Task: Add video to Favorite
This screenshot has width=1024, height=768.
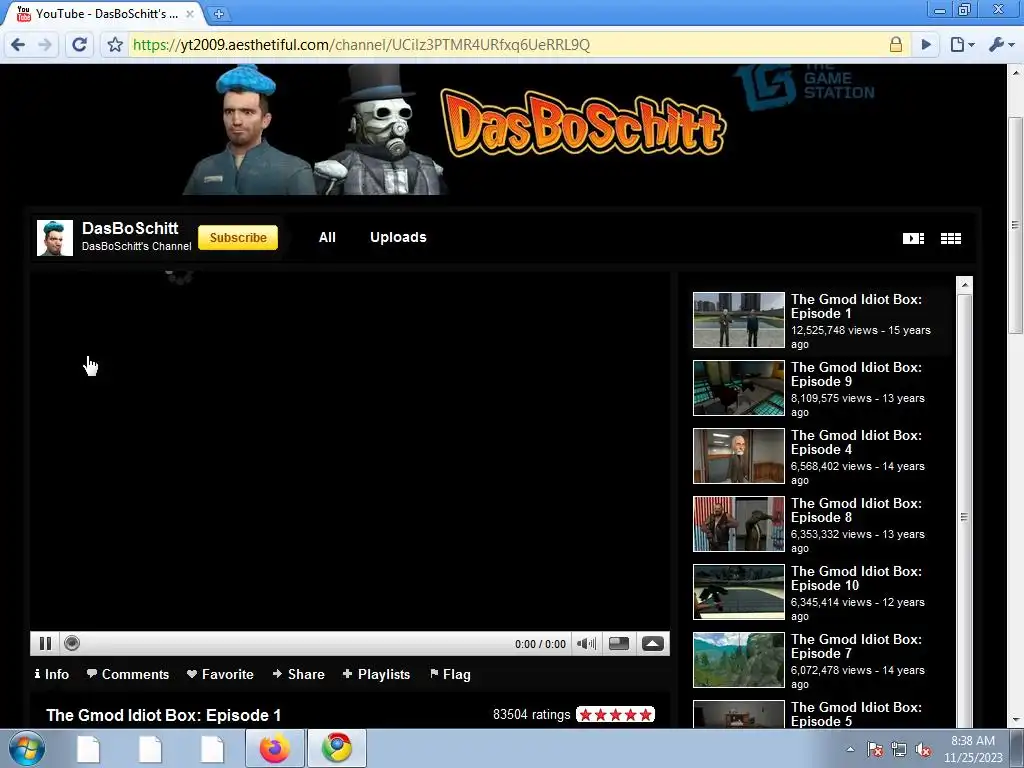Action: 220,674
